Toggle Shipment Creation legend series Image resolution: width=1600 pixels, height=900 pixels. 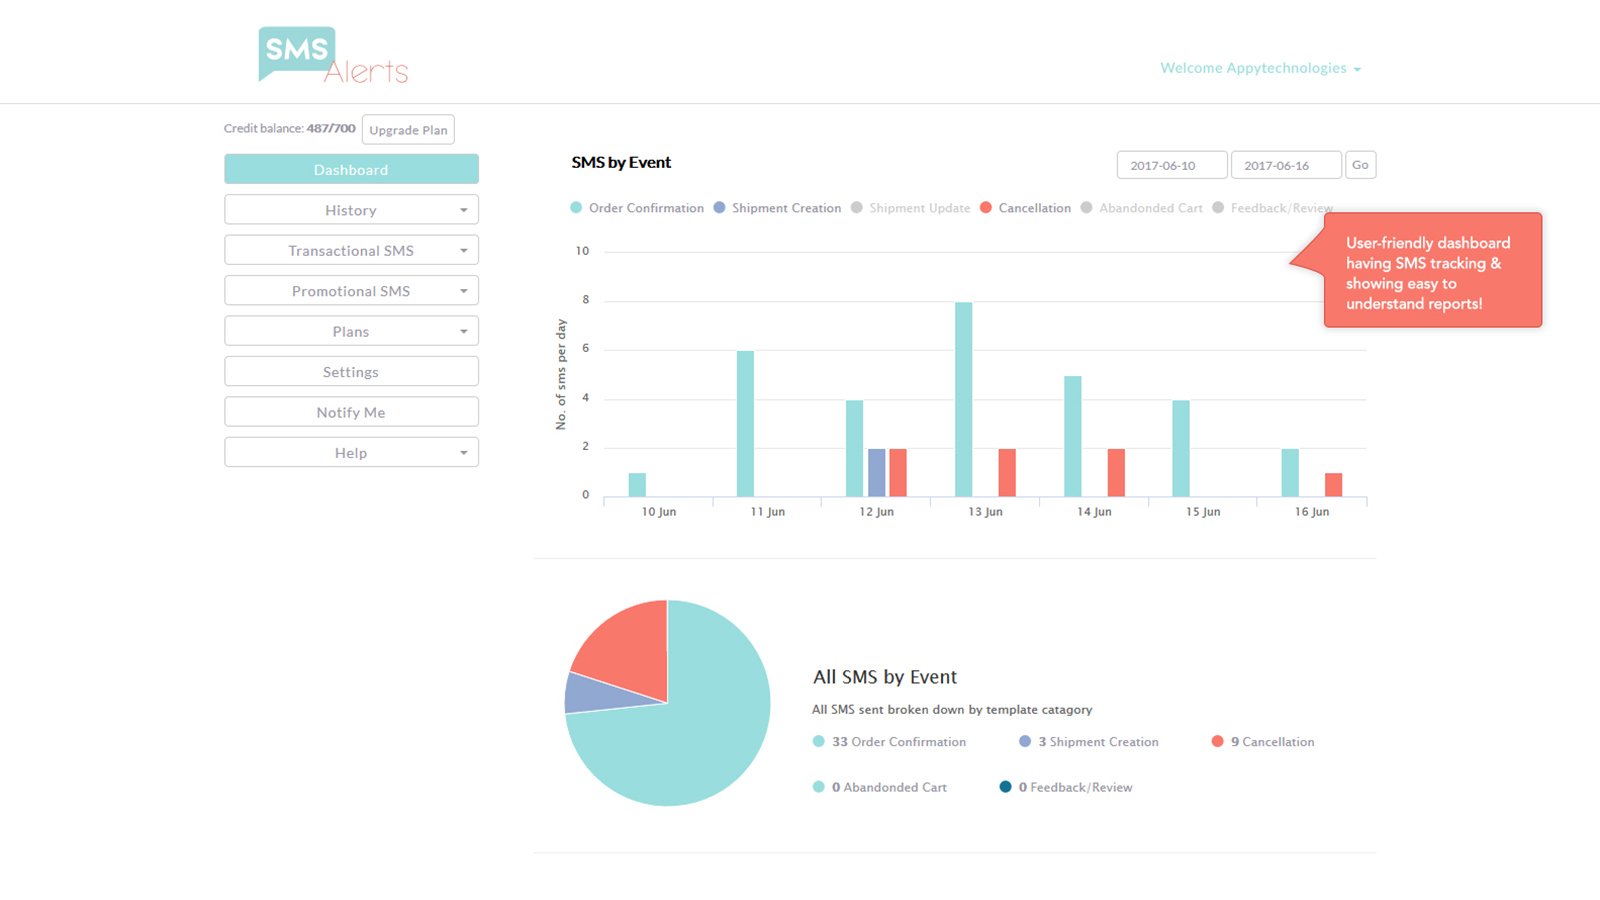click(x=777, y=208)
